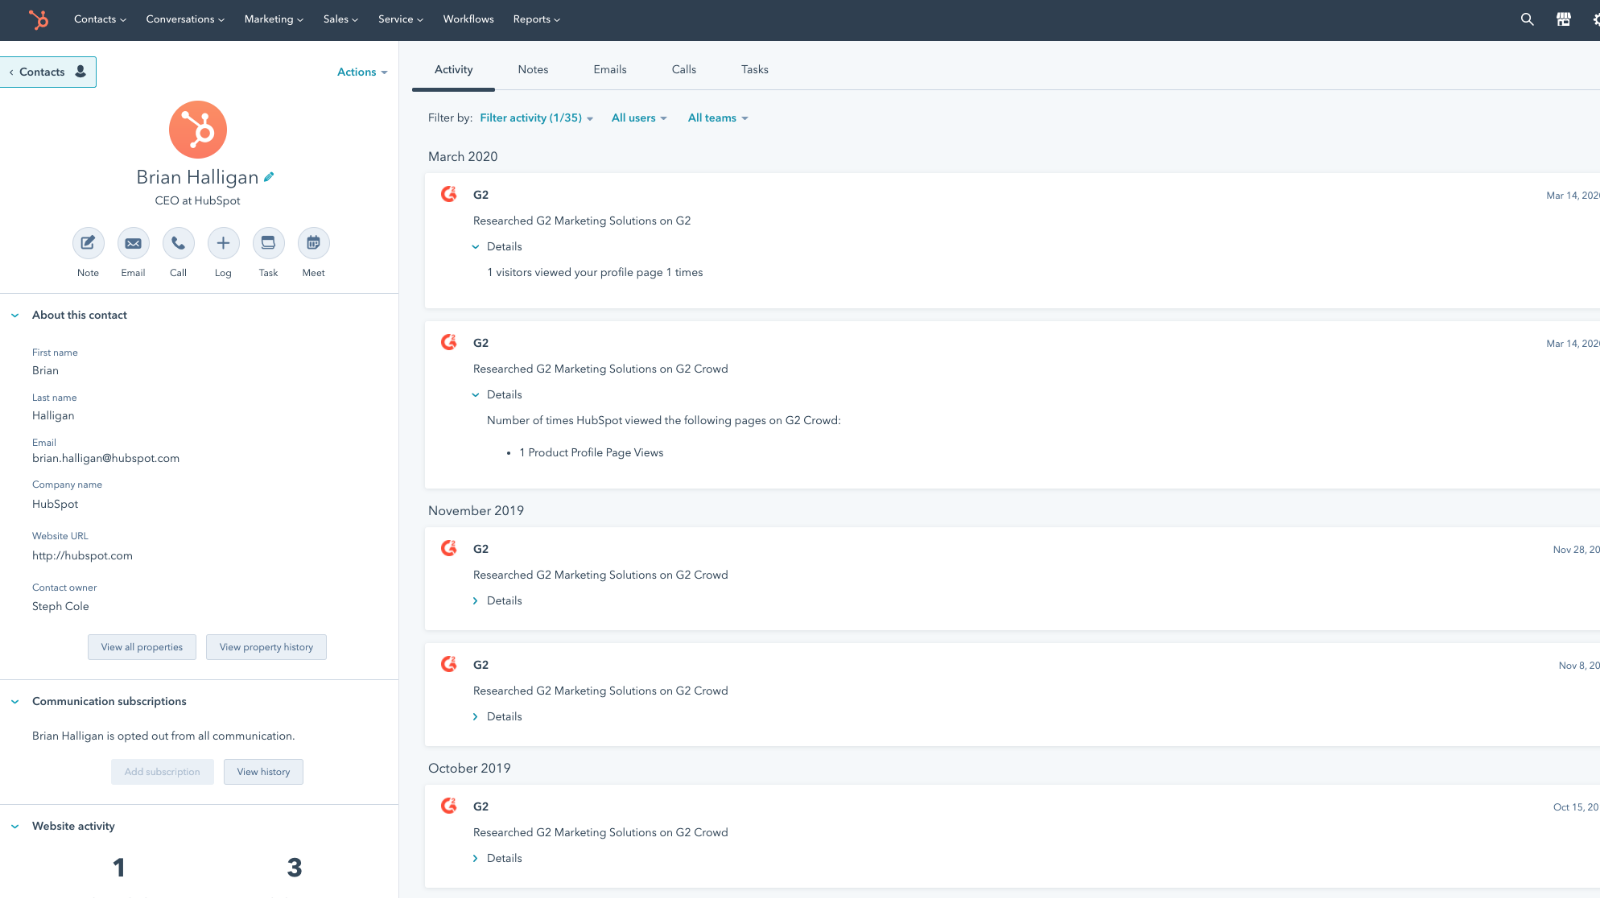Edit the contact name with the pencil icon

pyautogui.click(x=269, y=175)
